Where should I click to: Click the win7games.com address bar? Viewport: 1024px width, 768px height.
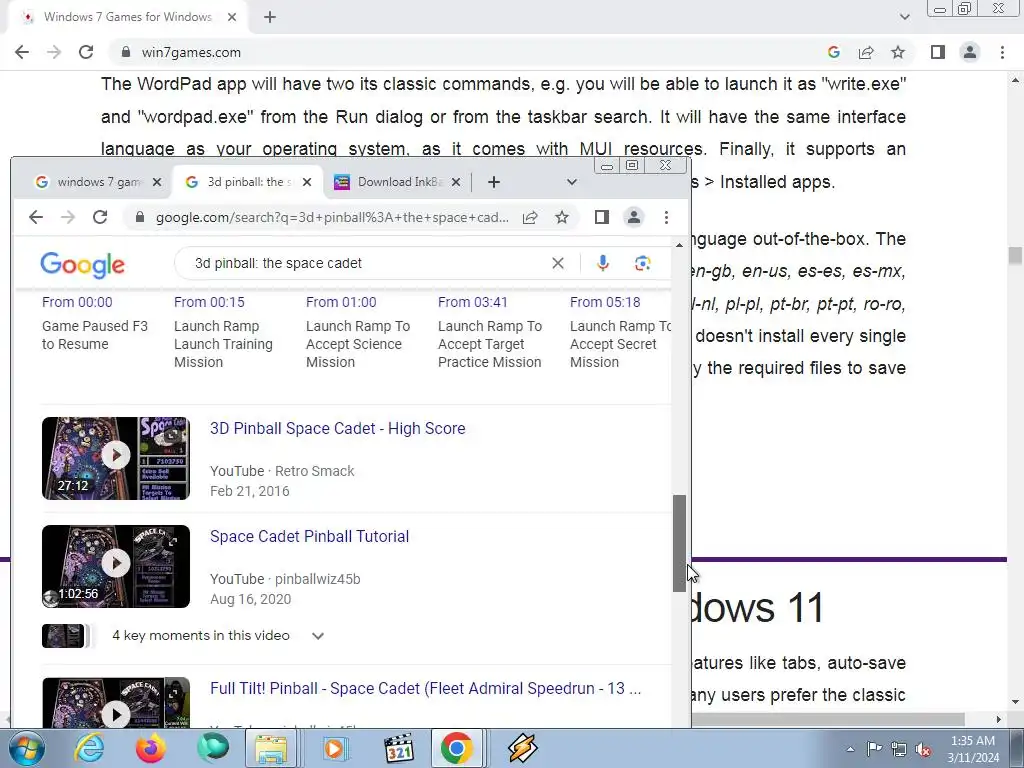(470, 52)
